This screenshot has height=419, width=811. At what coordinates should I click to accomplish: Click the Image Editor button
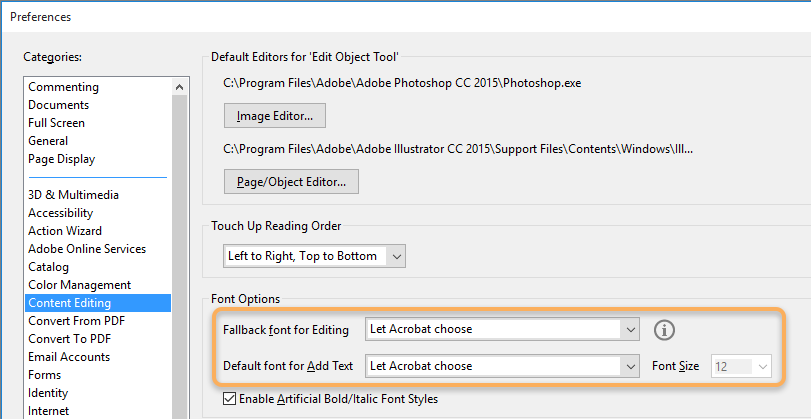pos(275,116)
